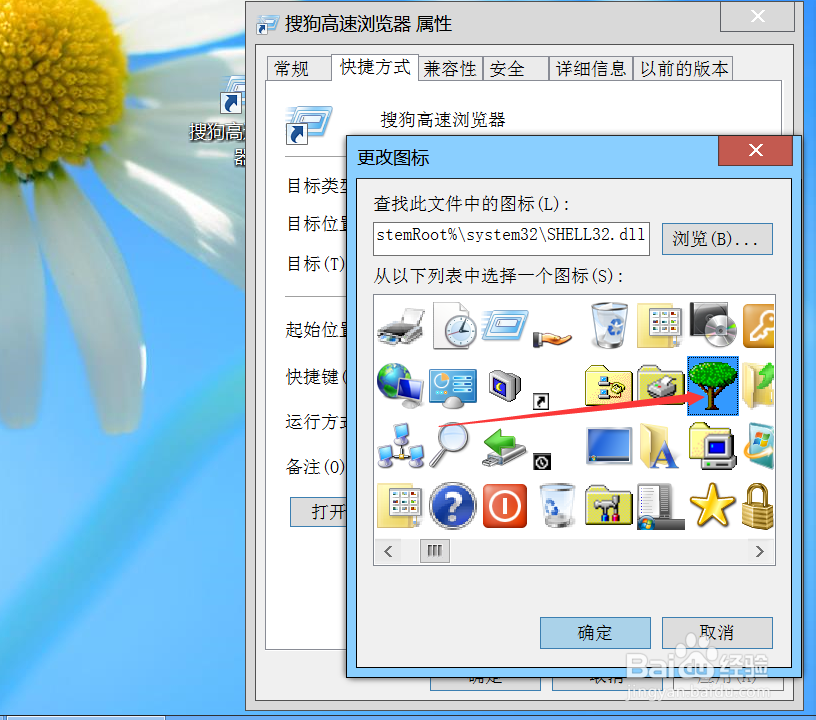Switch to 快捷方式 tab in properties window

[x=375, y=67]
